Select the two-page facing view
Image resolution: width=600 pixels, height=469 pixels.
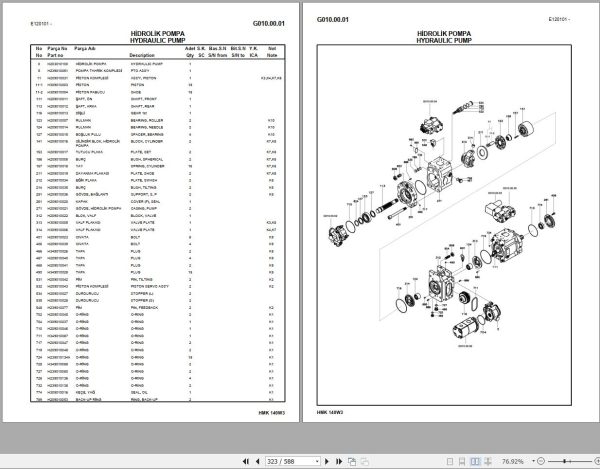tap(475, 461)
